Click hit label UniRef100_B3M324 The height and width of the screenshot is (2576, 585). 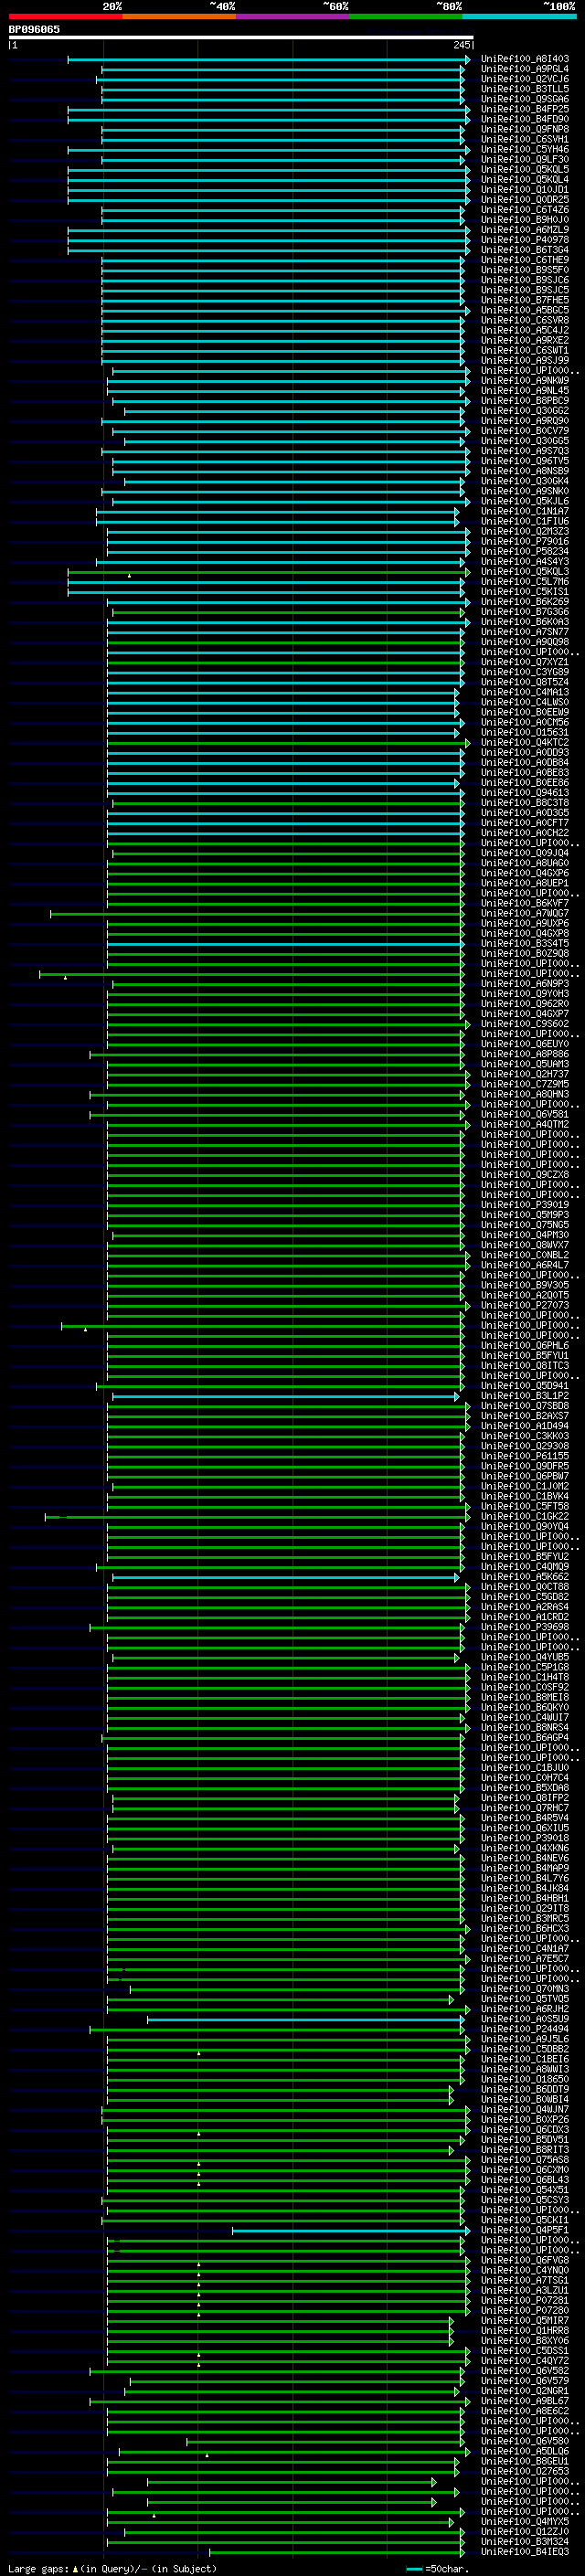525,2541
